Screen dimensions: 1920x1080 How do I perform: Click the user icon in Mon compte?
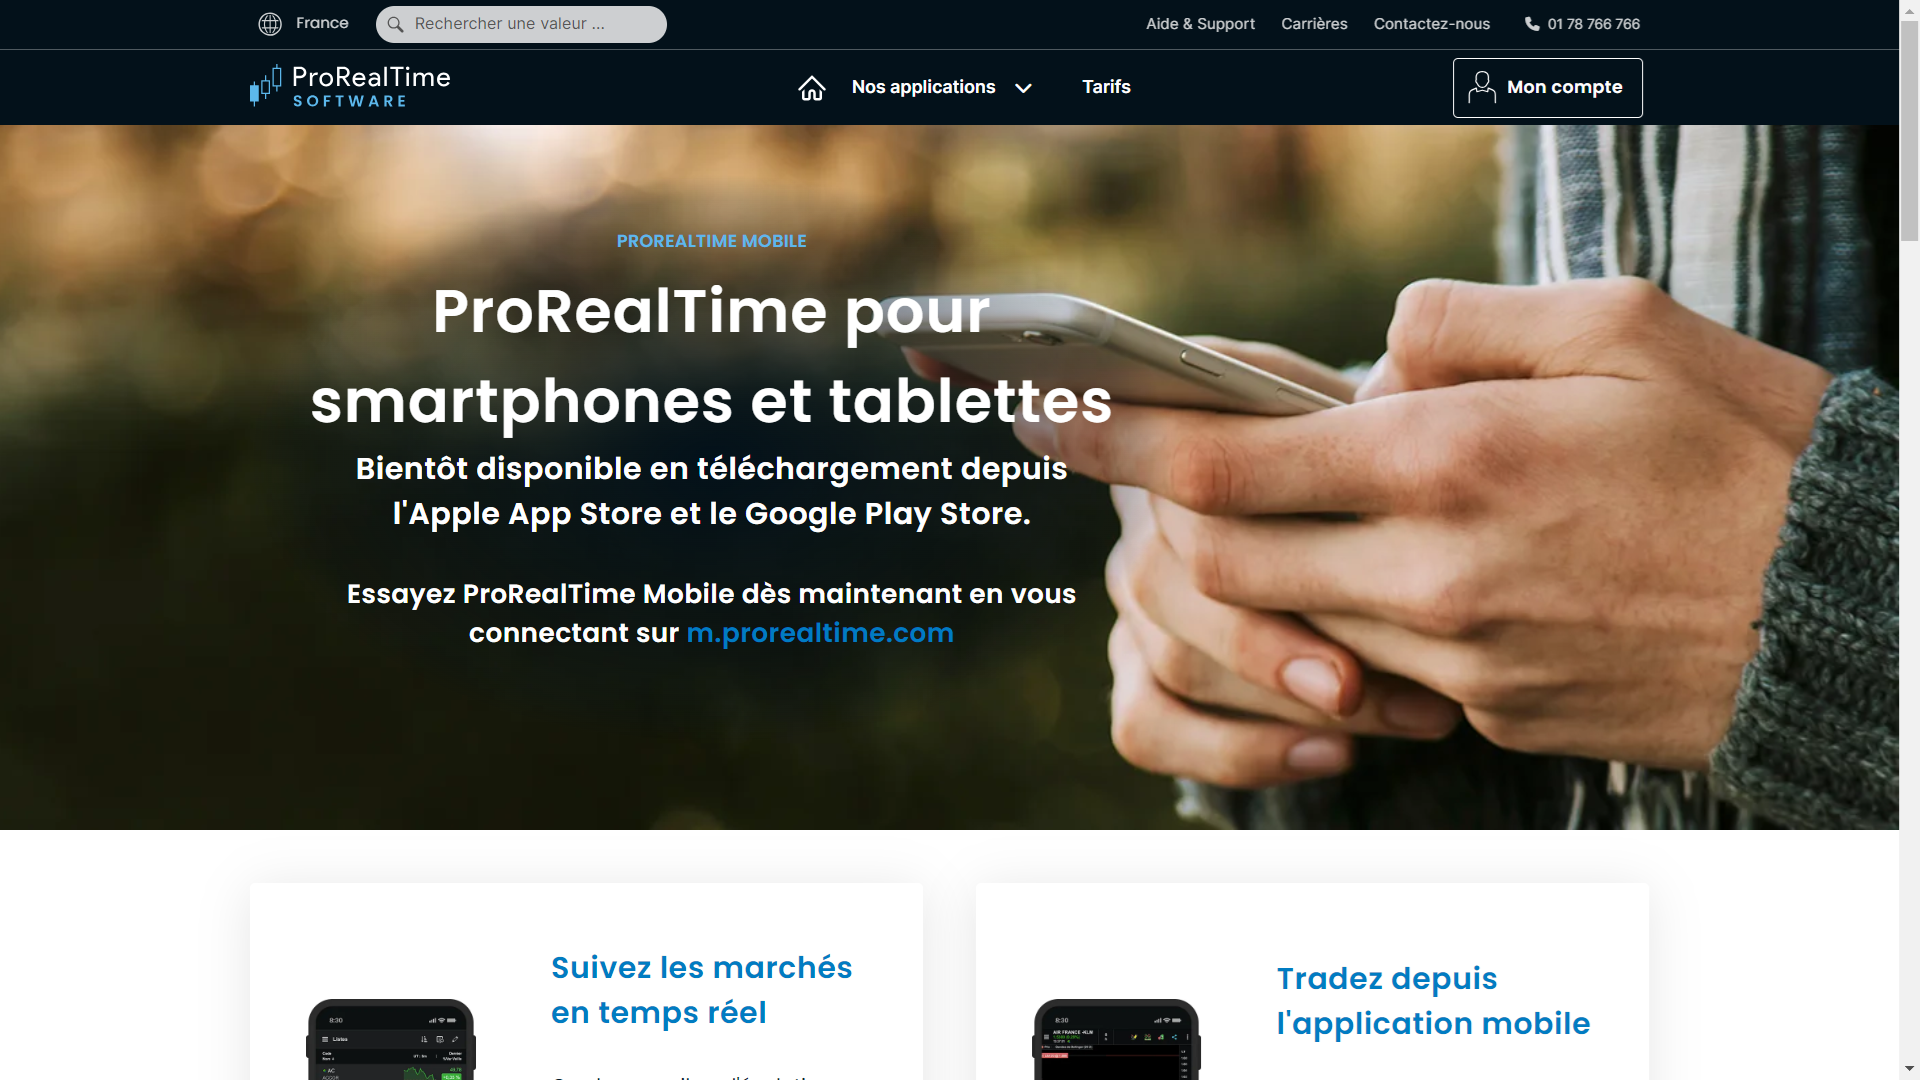pos(1482,87)
